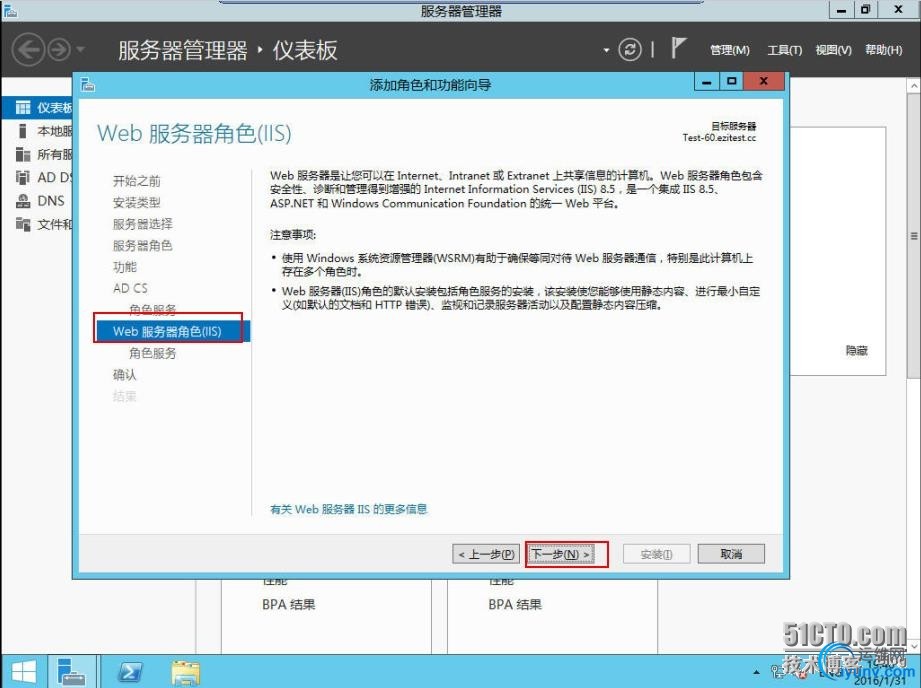Open the 视图(V) menu
Image resolution: width=921 pixels, height=688 pixels.
pyautogui.click(x=833, y=51)
